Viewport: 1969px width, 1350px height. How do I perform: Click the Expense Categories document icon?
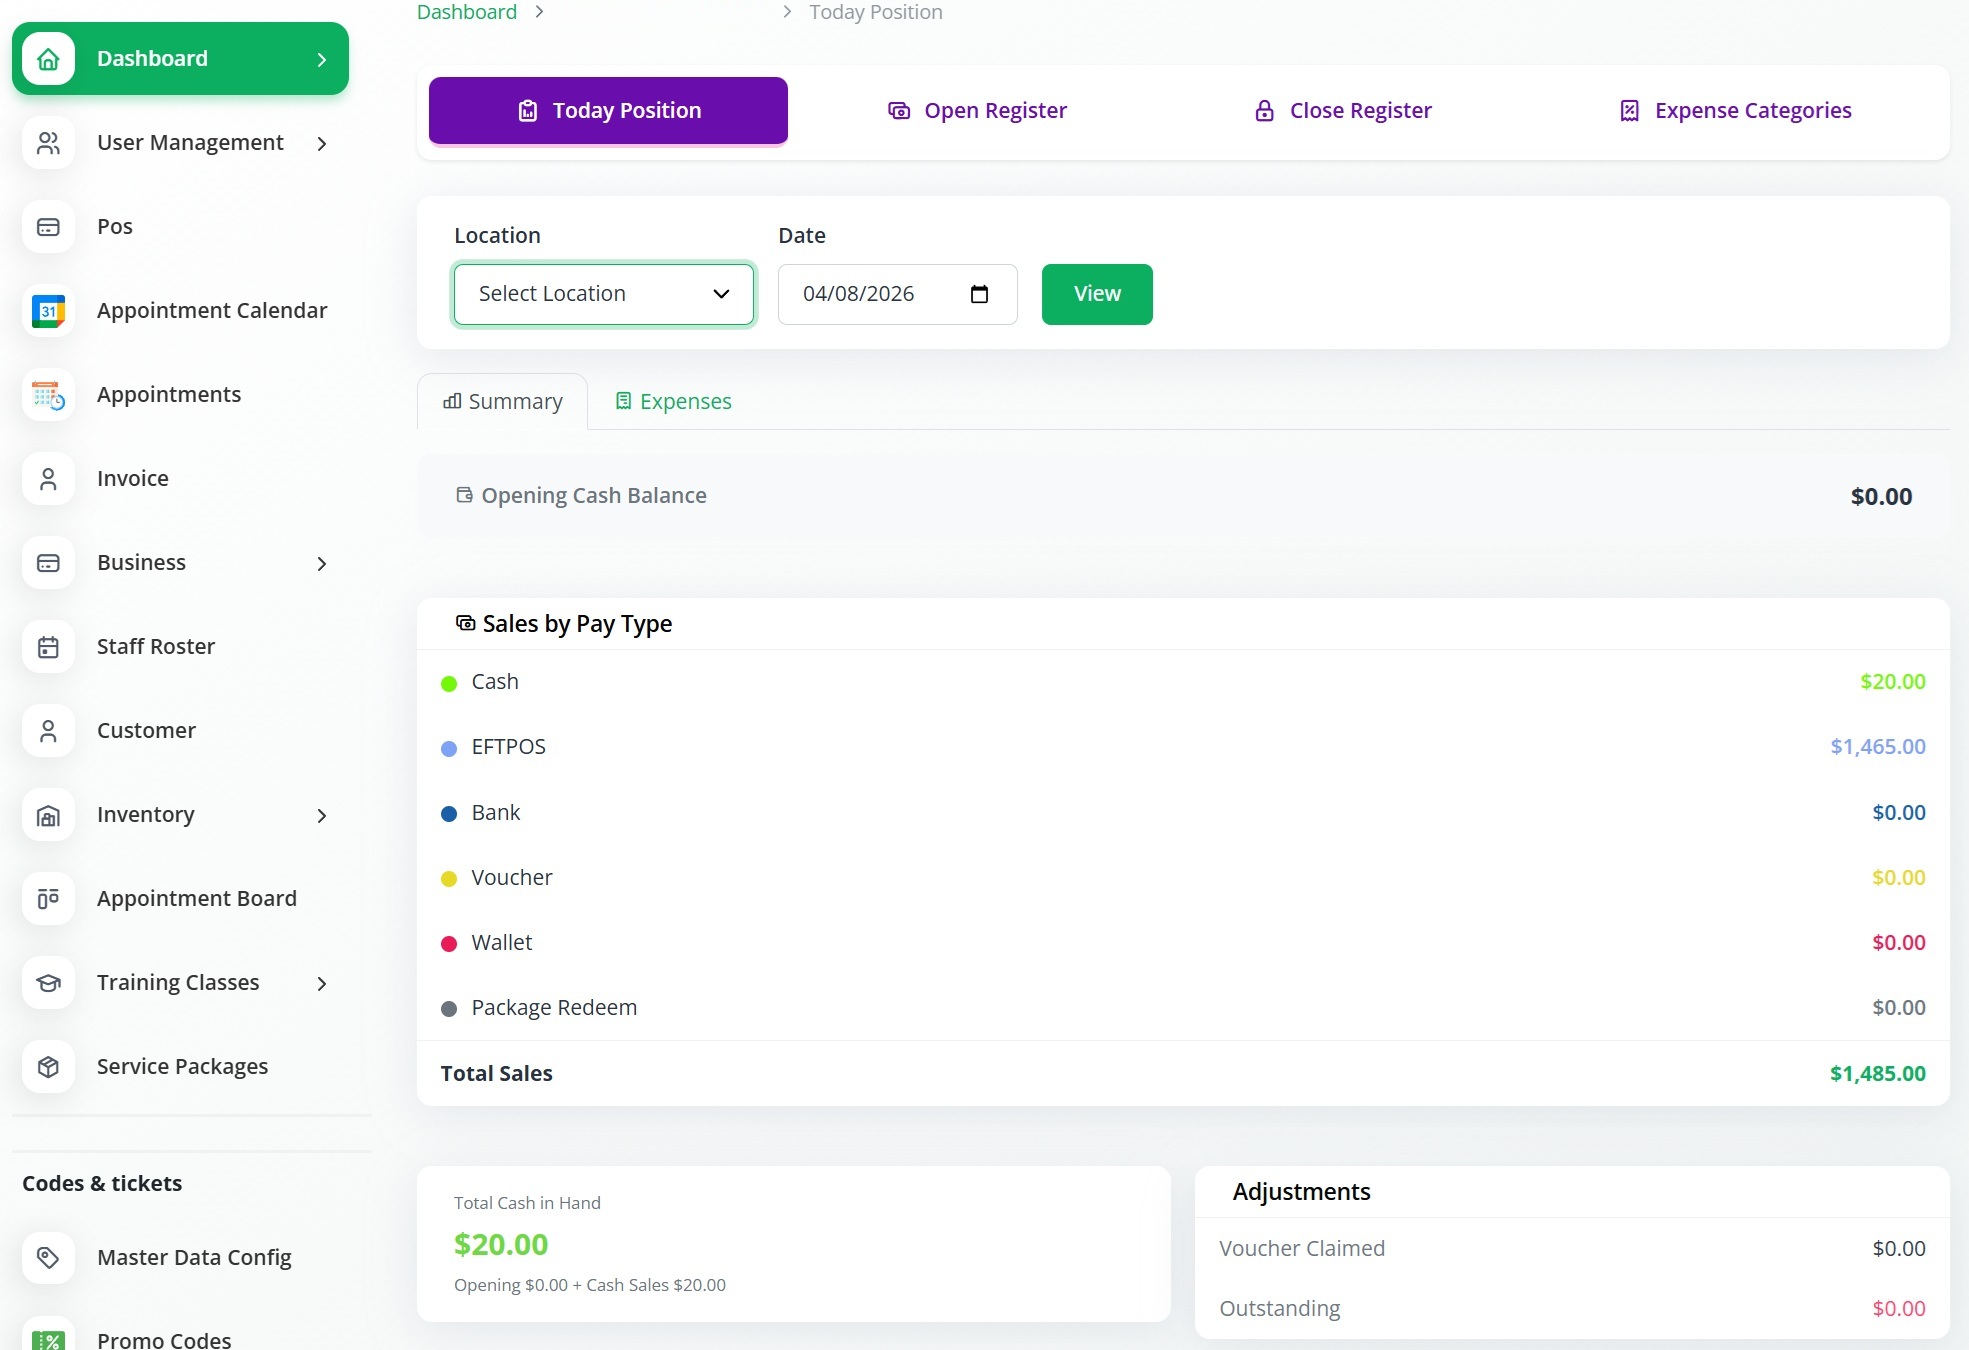point(1630,111)
